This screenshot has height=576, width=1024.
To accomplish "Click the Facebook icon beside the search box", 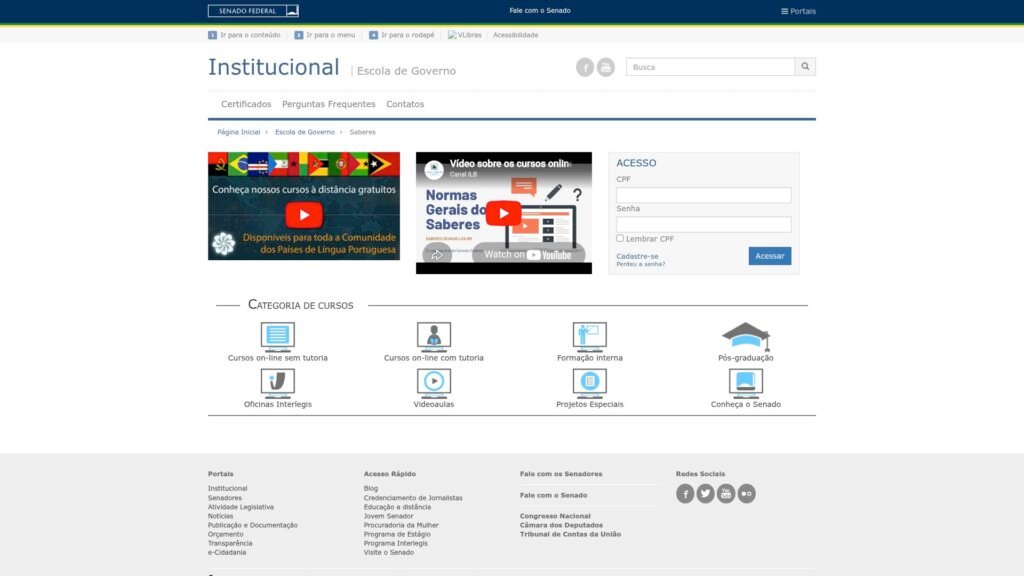I will [585, 67].
